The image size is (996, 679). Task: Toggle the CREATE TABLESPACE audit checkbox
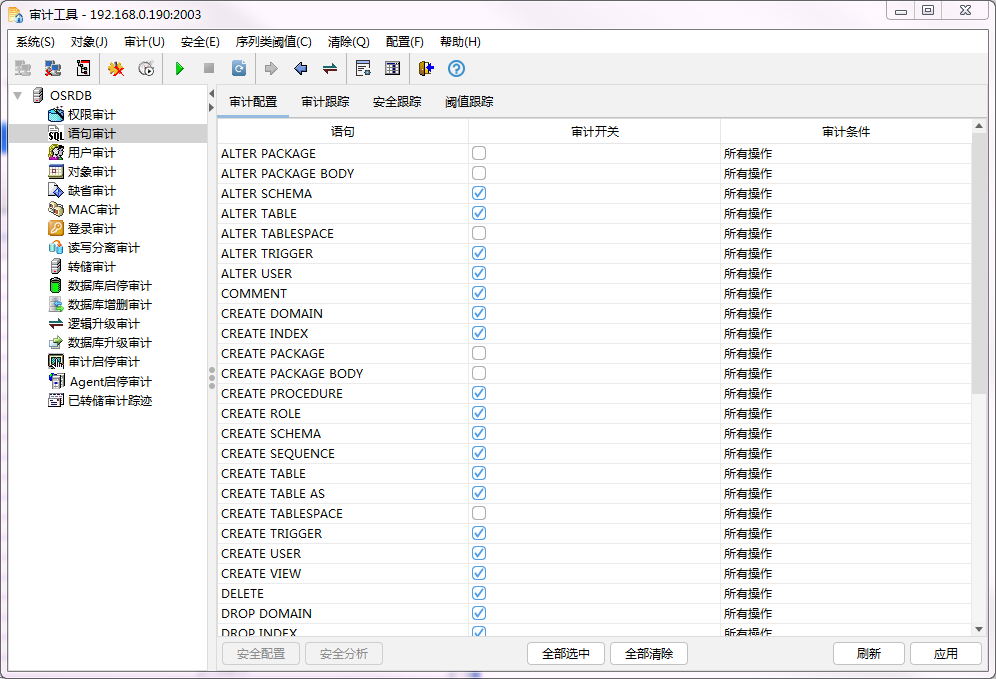479,514
